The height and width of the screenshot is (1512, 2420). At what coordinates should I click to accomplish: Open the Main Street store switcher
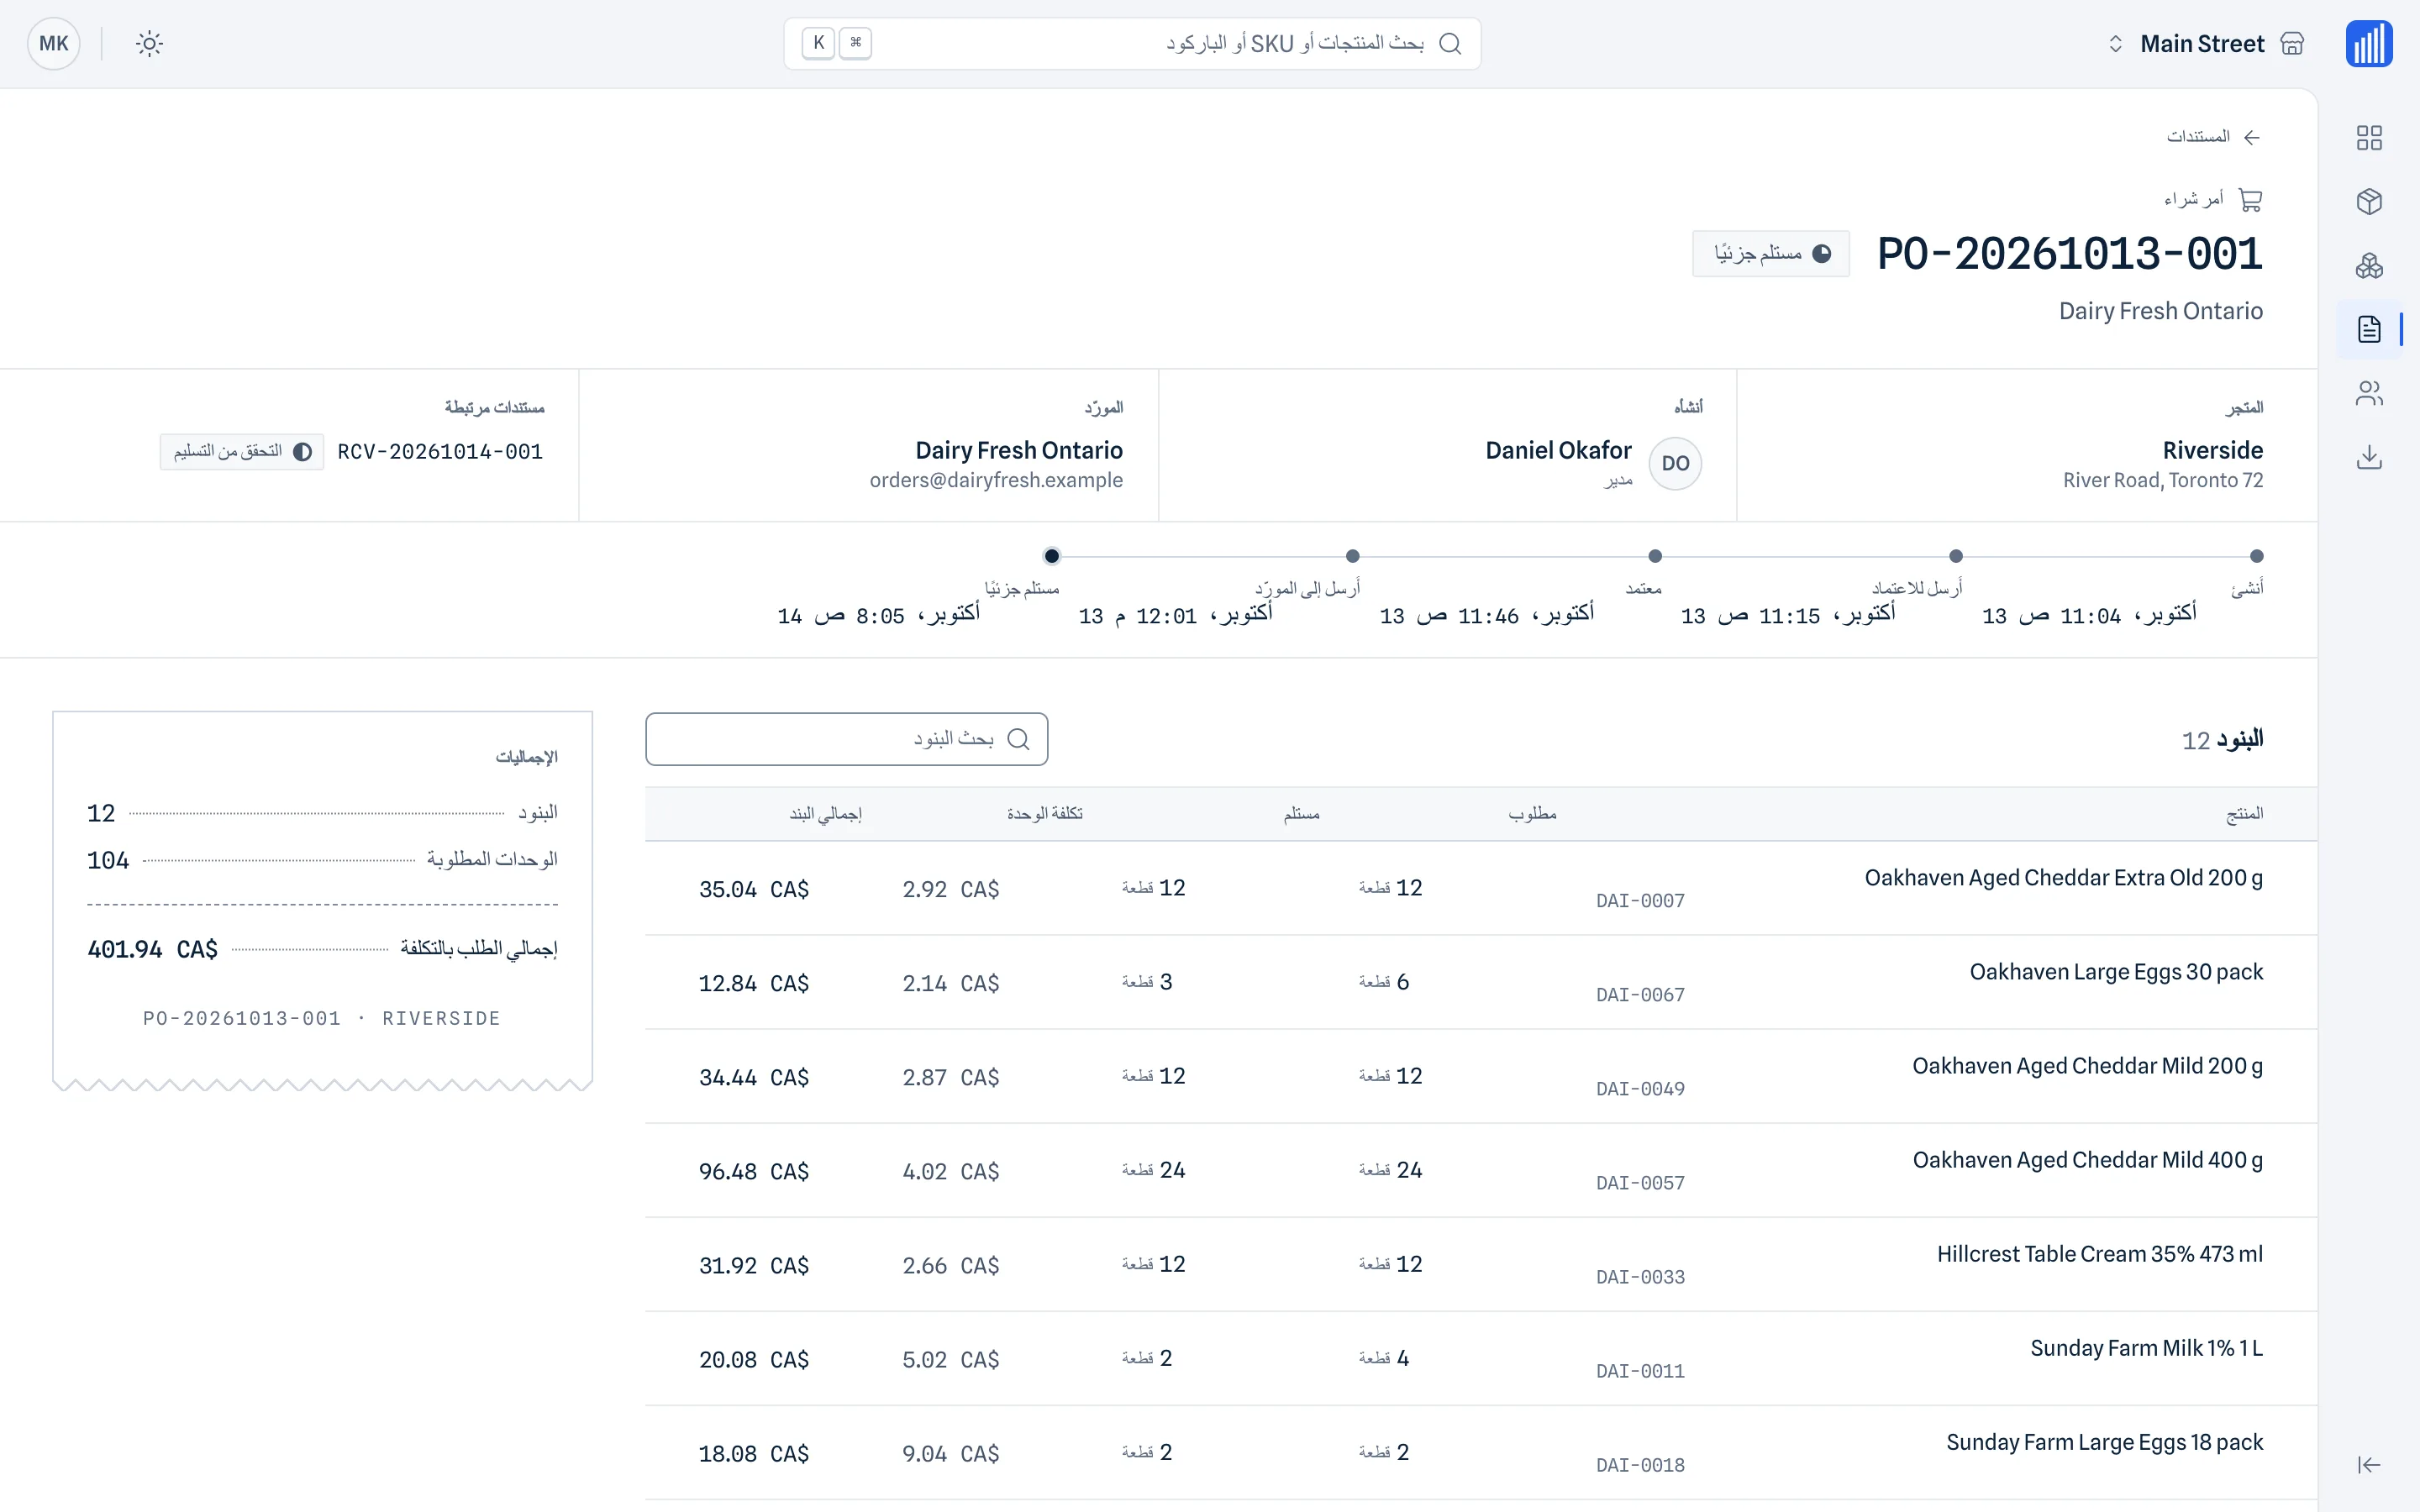click(x=2206, y=44)
